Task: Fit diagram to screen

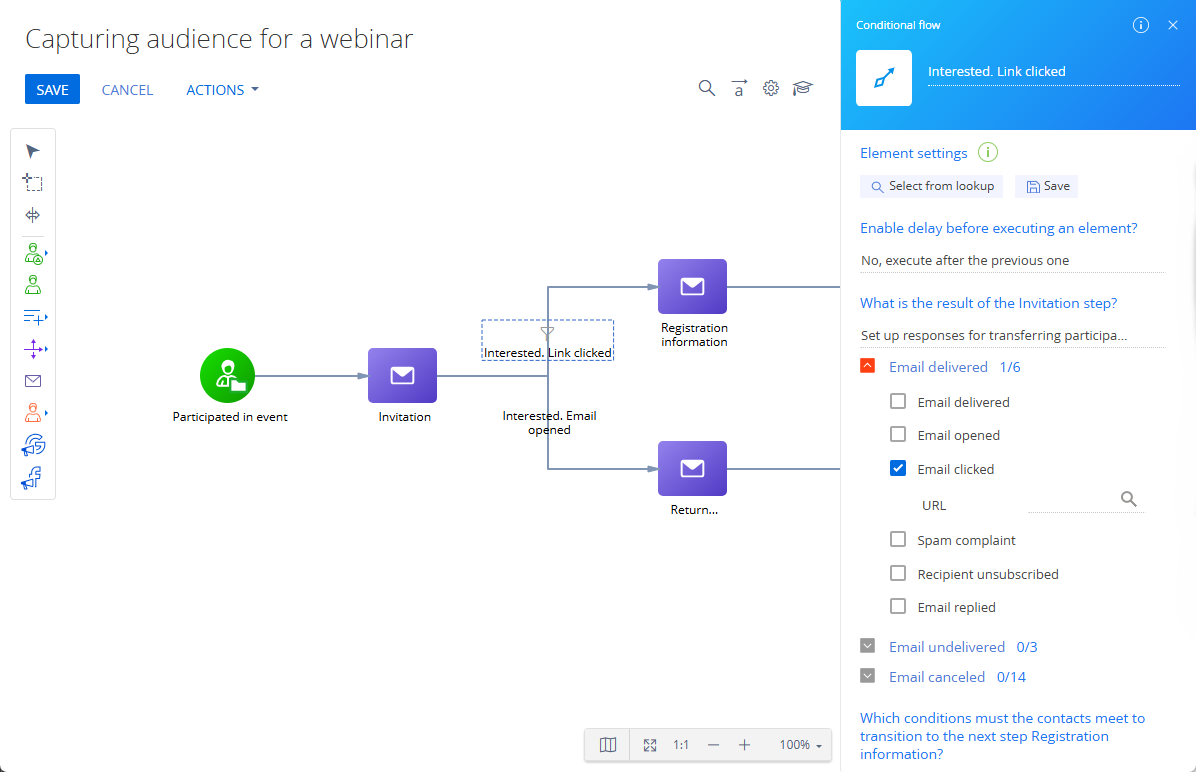Action: tap(650, 745)
